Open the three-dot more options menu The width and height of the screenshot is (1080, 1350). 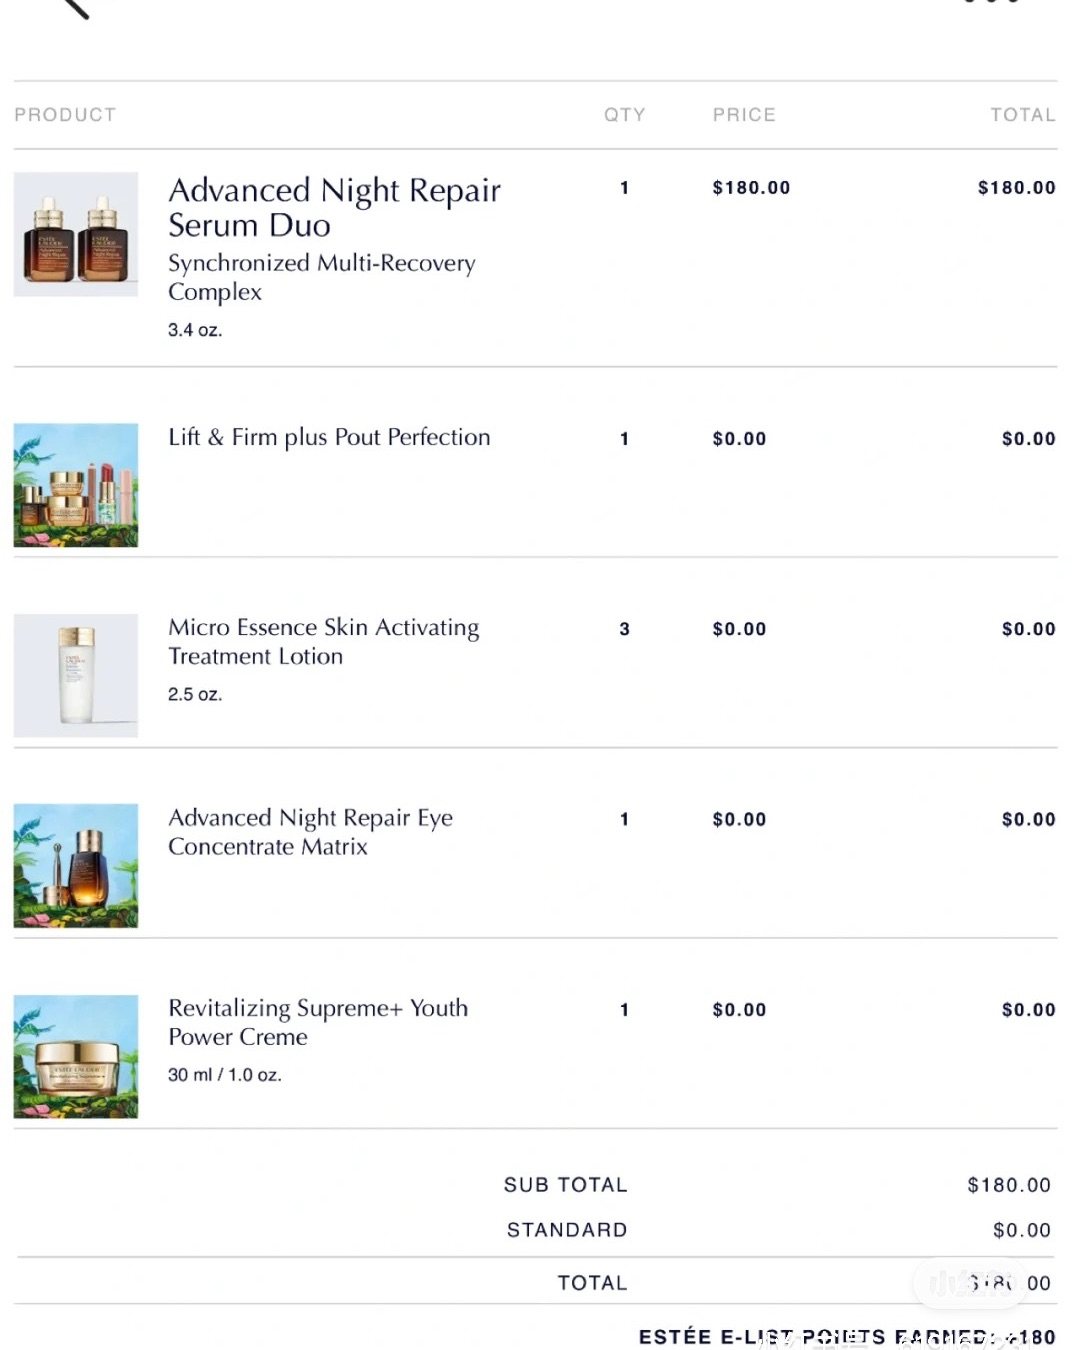point(991,3)
